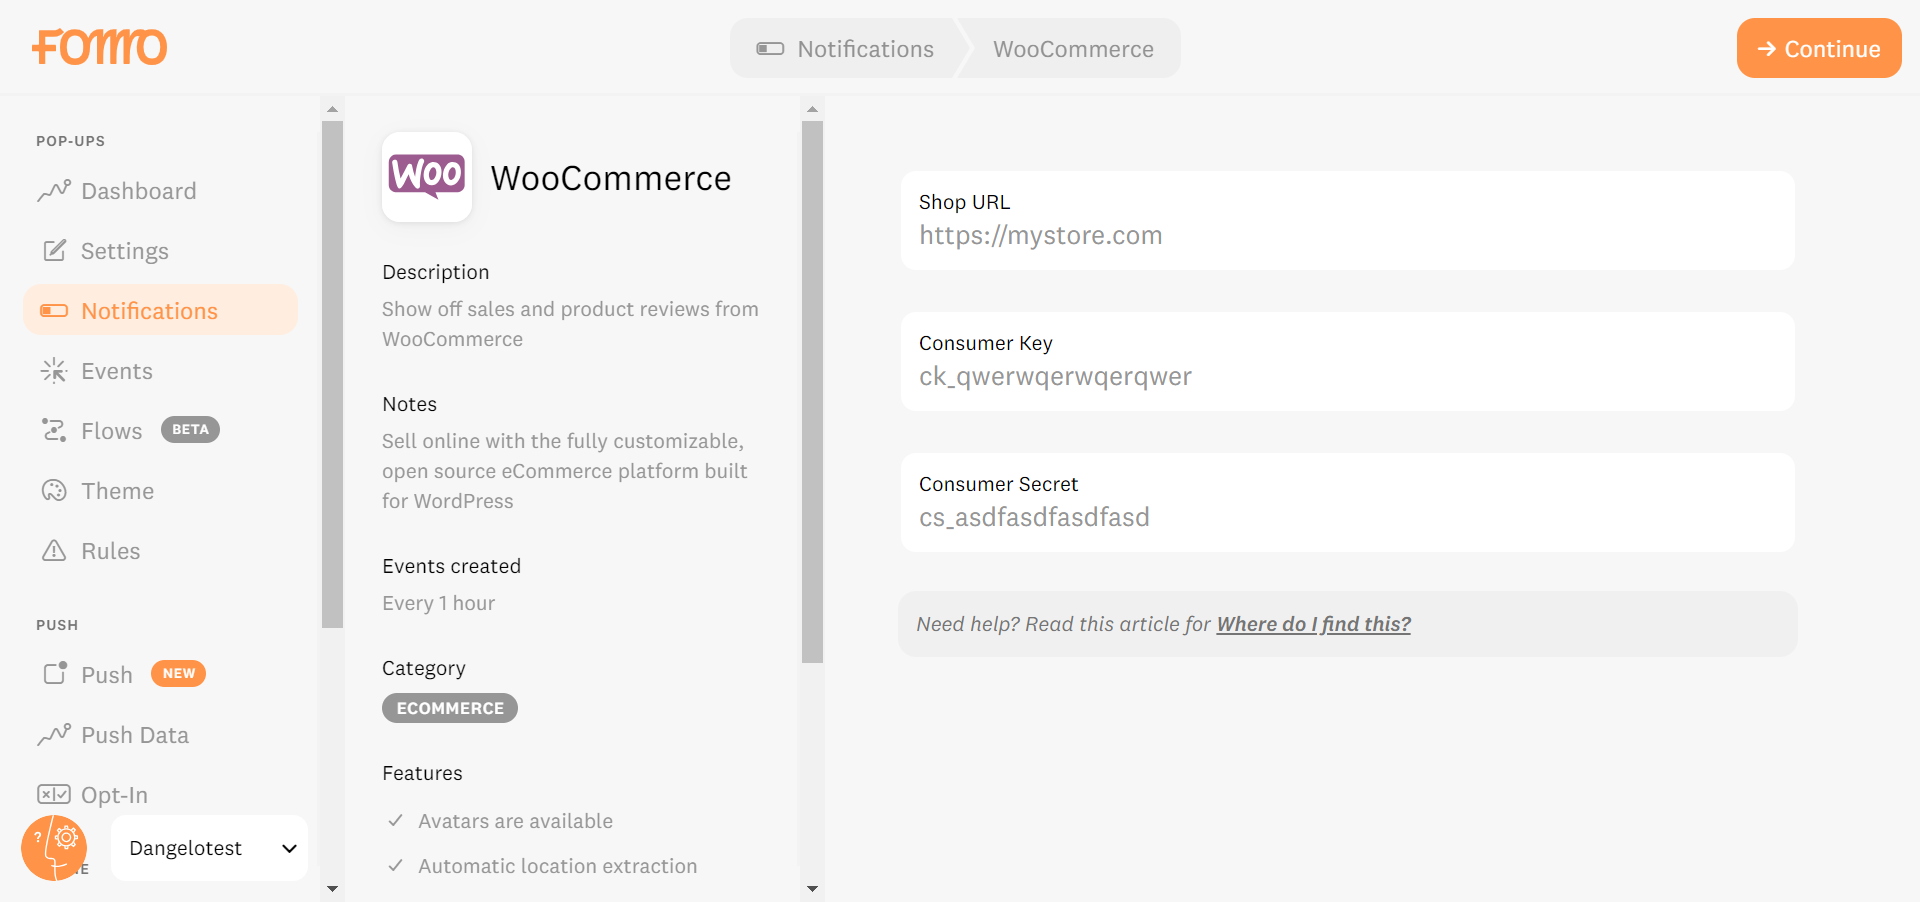Click into the Consumer Key field
The image size is (1920, 902).
pos(1347,376)
